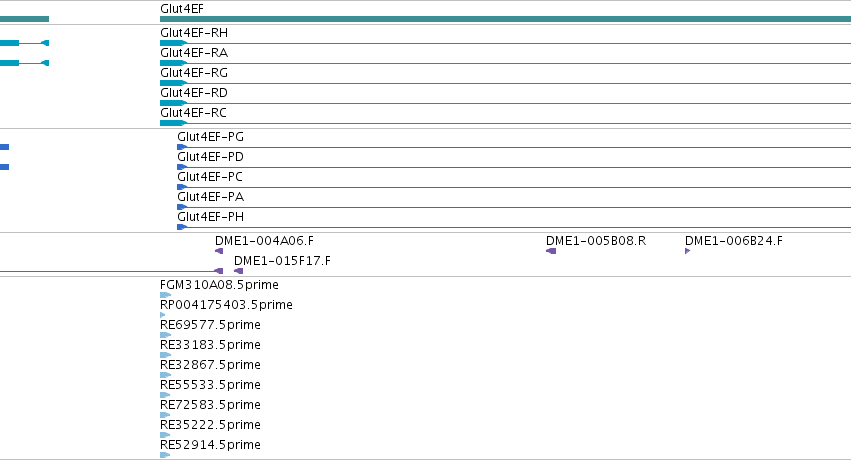Select the Glut4EF-PD protein label

pos(211,157)
